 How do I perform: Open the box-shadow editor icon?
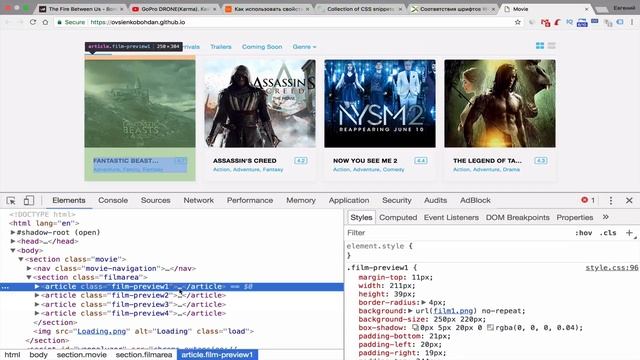click(415, 328)
